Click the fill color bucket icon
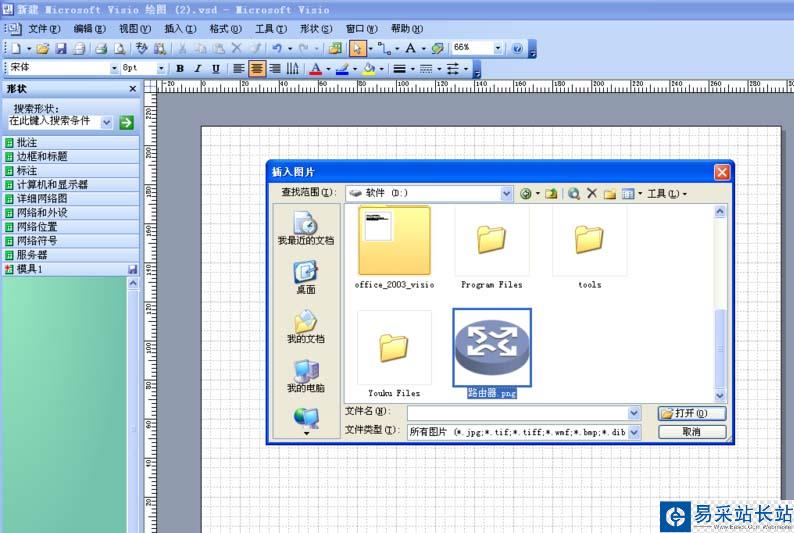 (x=369, y=68)
